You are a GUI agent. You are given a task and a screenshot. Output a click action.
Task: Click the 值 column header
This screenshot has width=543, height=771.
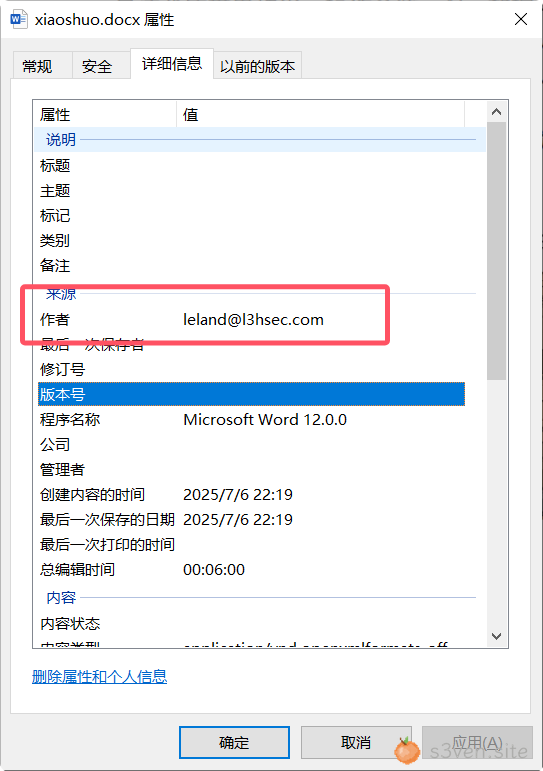pos(320,114)
